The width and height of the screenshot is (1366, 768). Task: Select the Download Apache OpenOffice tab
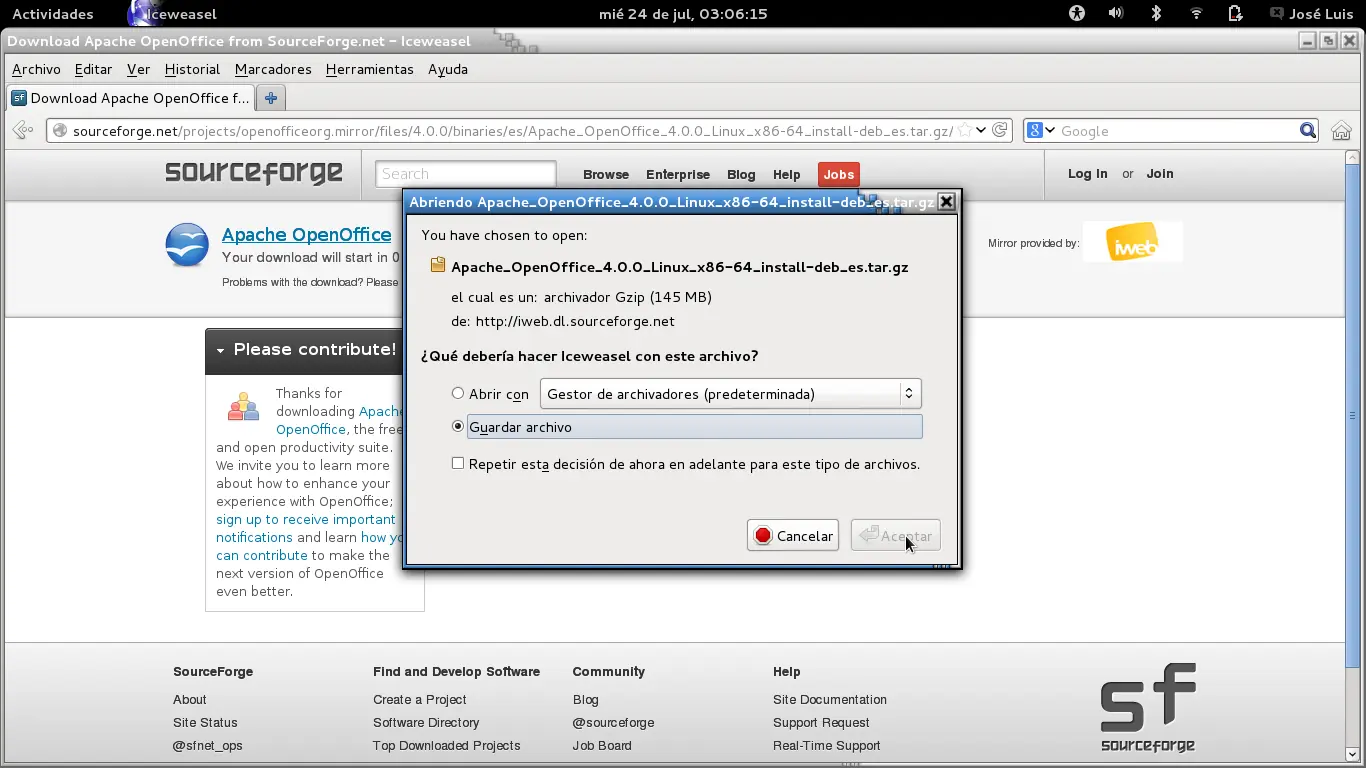coord(130,98)
